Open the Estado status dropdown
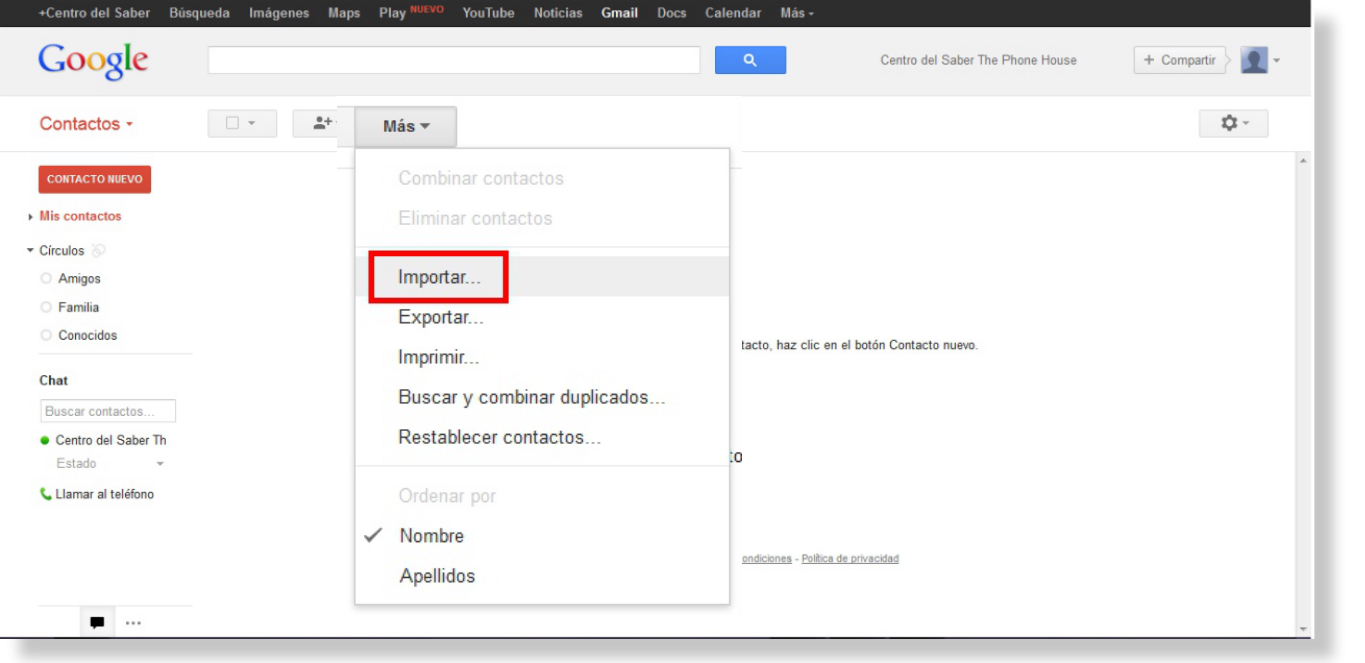The height and width of the screenshot is (663, 1365). tap(159, 464)
